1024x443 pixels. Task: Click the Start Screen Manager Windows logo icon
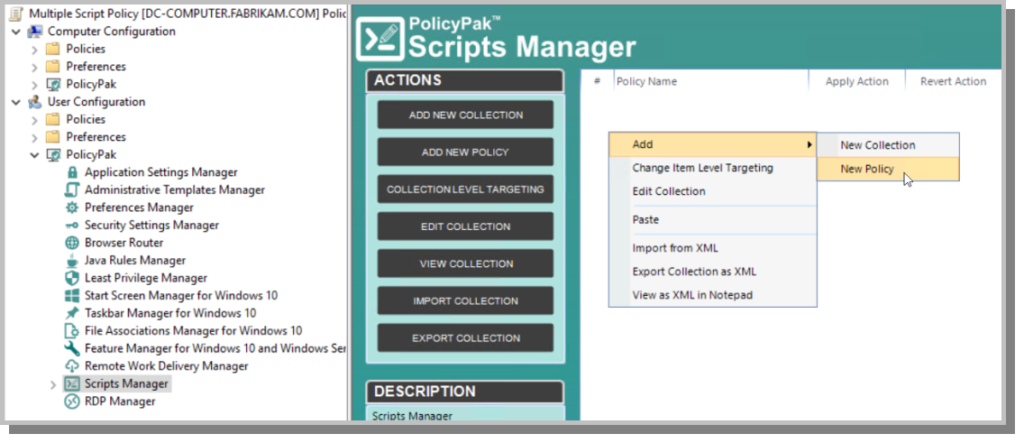[x=72, y=296]
